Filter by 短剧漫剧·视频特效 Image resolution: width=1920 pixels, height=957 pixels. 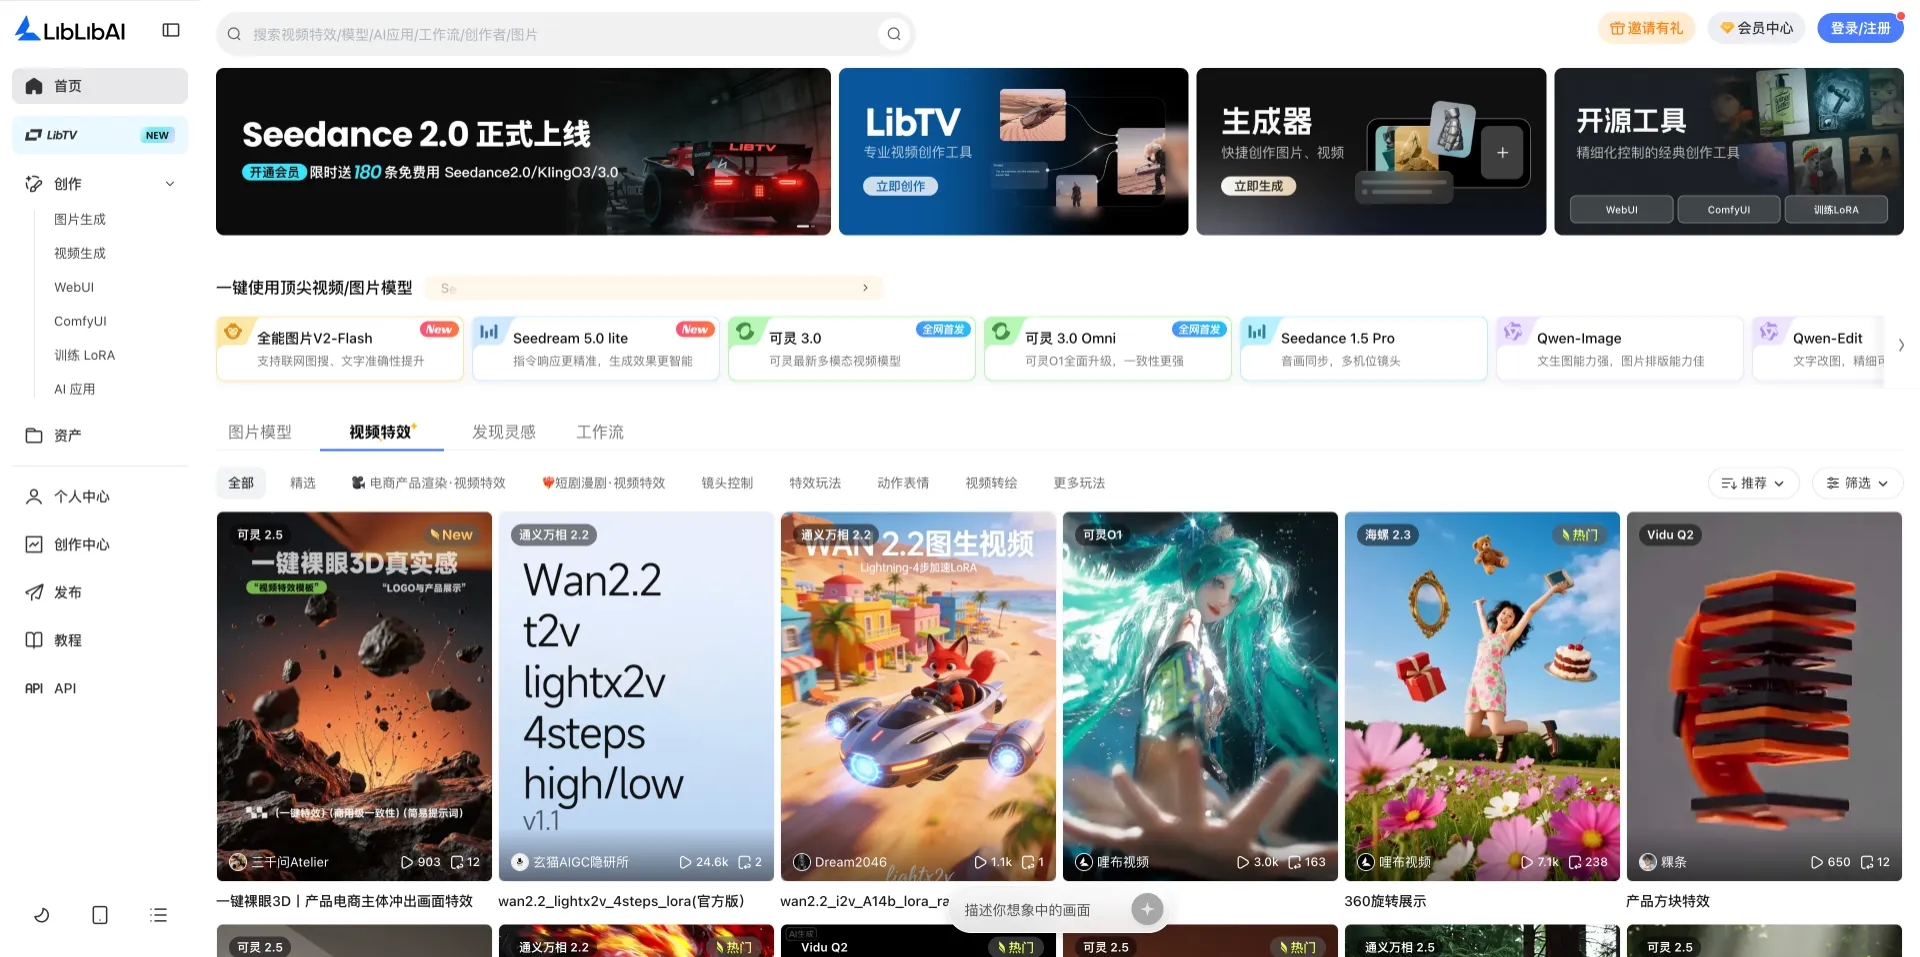(x=604, y=483)
